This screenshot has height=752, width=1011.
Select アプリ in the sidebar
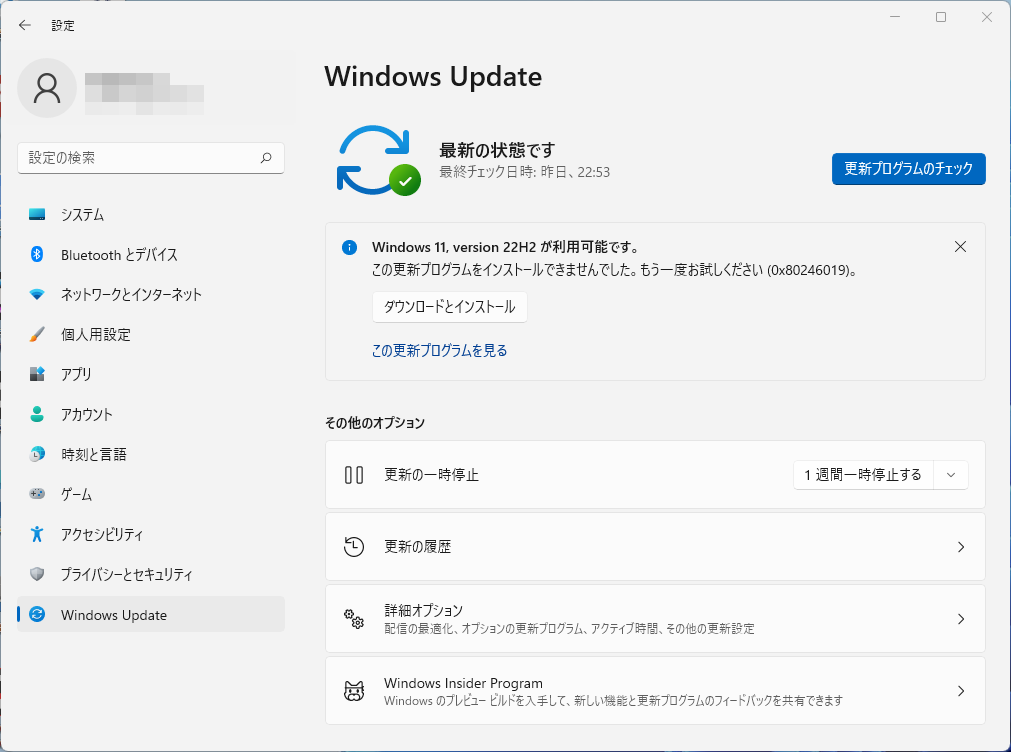(x=151, y=375)
